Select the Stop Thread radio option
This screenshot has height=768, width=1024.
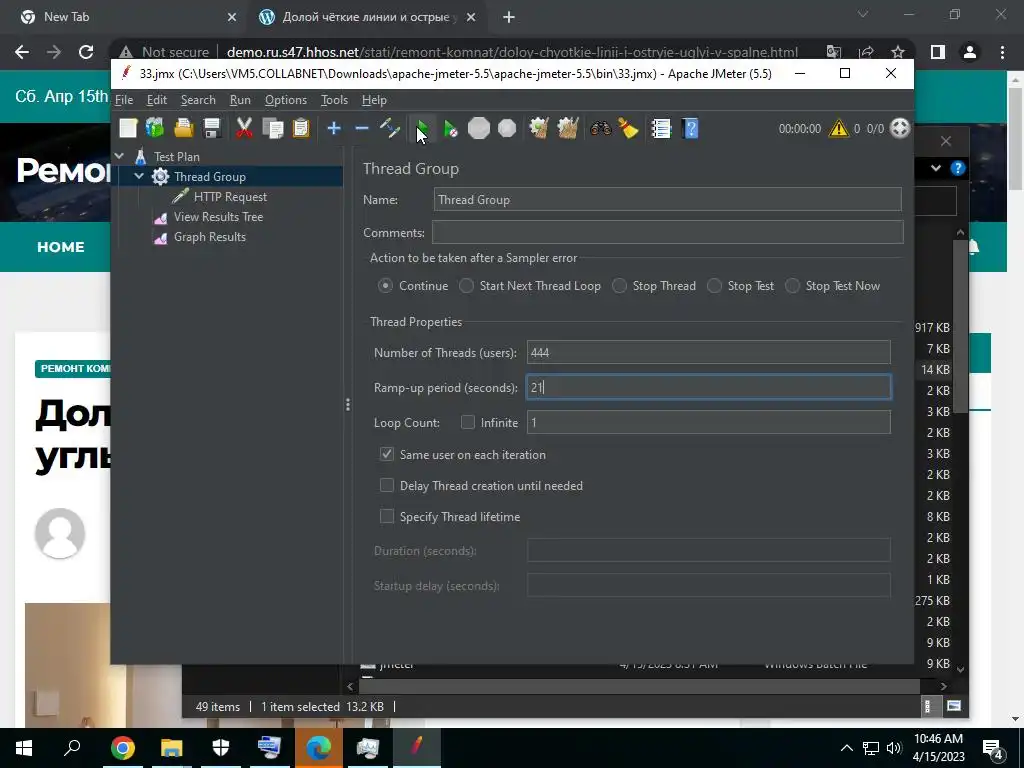click(619, 286)
